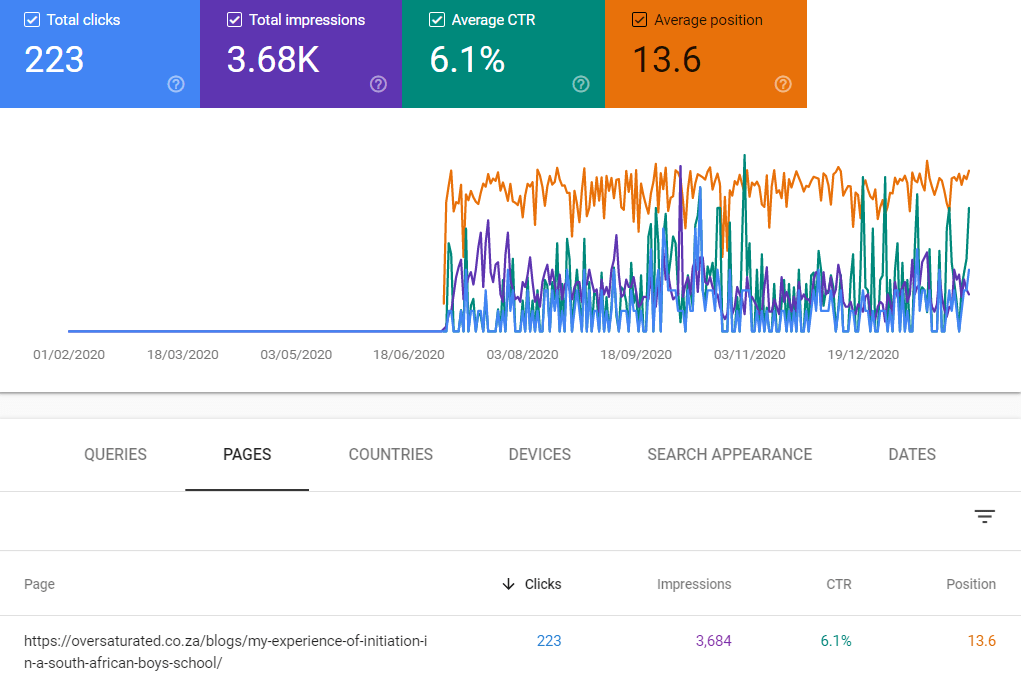Open the Devices tab
The width and height of the screenshot is (1021, 678).
pos(539,454)
